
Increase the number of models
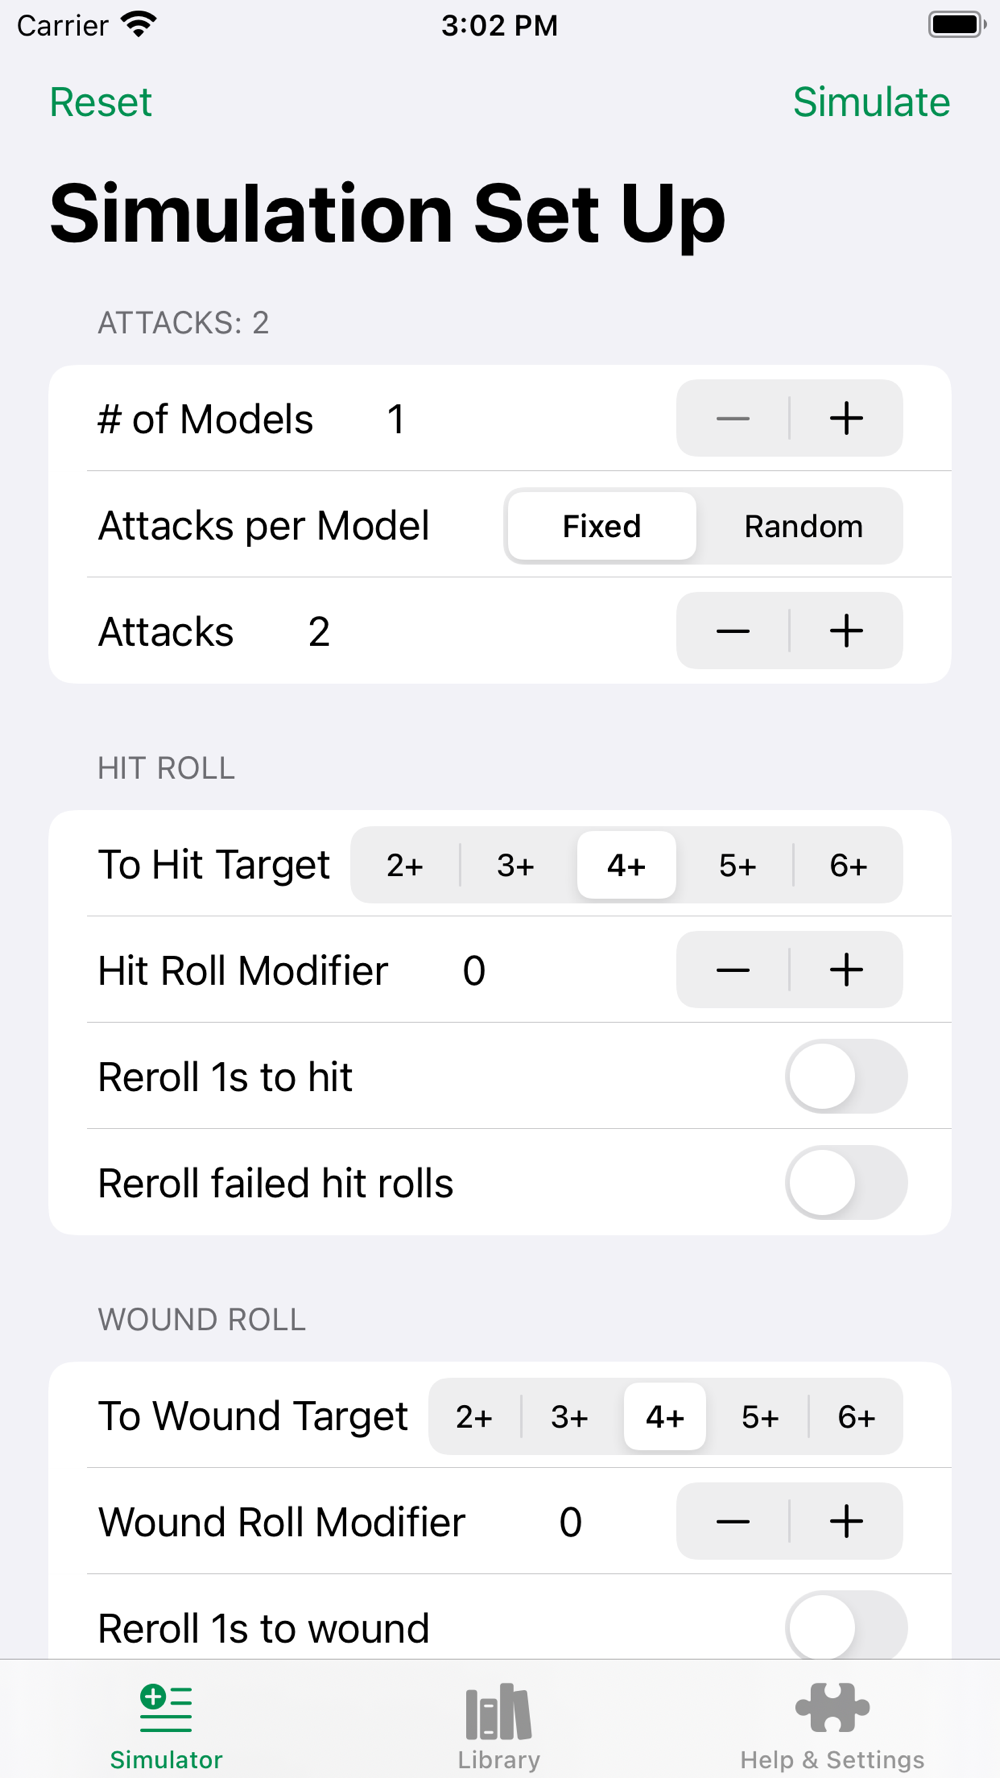[x=846, y=418]
